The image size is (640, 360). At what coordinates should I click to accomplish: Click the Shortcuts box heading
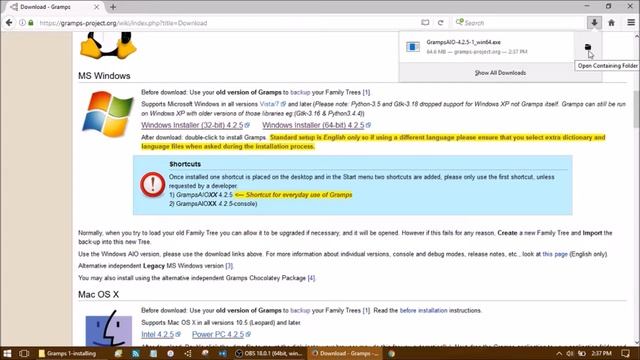point(185,164)
